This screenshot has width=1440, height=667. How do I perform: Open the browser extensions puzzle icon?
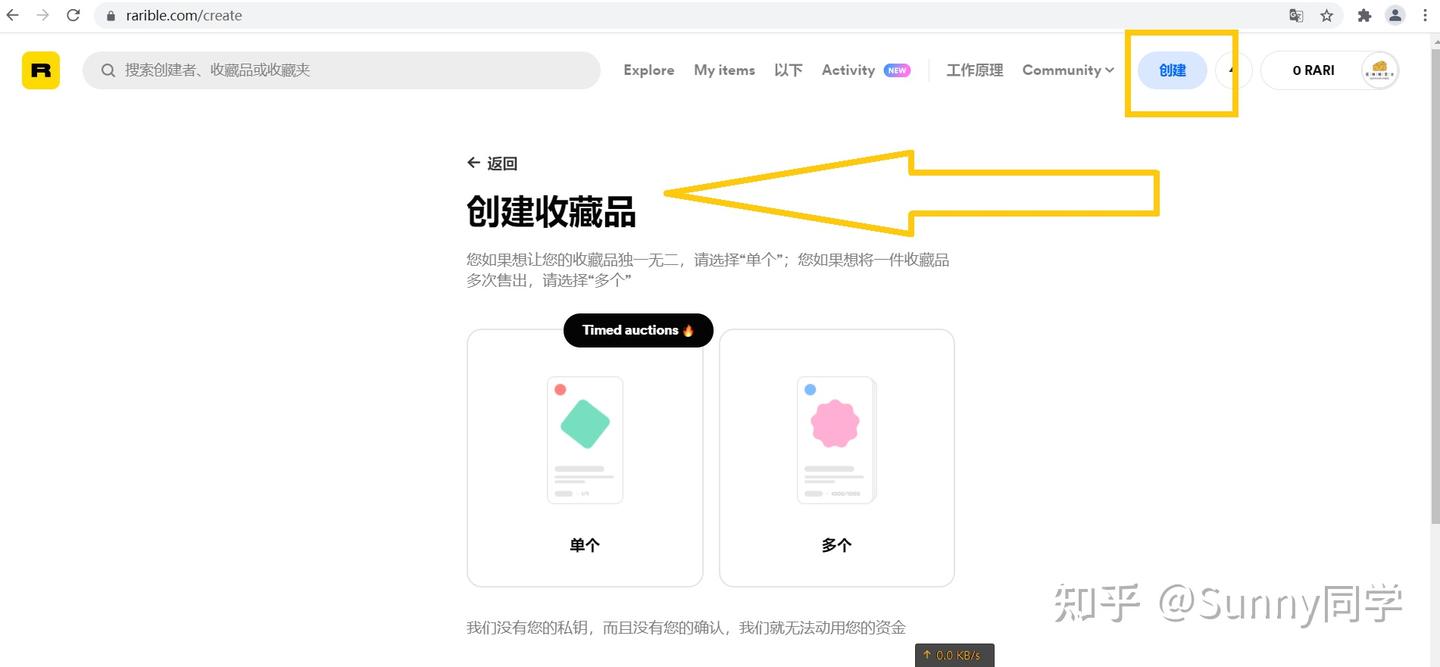[x=1364, y=15]
